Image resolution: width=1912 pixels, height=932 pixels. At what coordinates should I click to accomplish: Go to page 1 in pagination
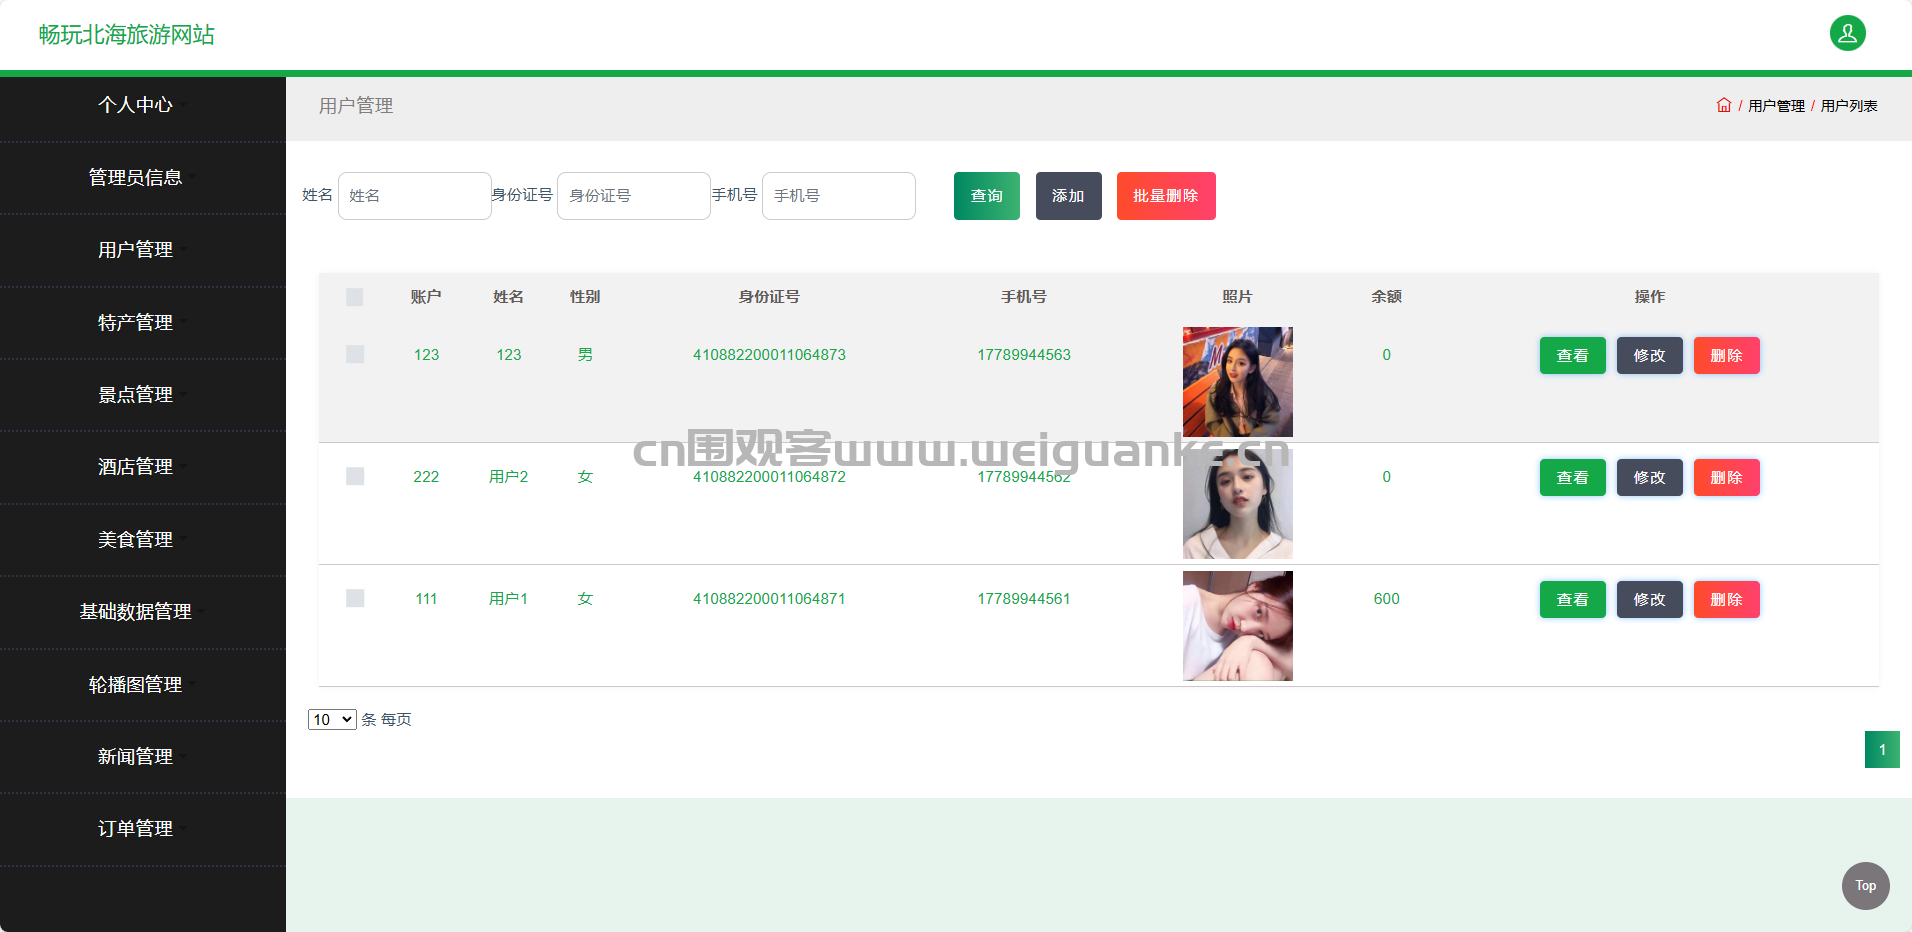click(1881, 750)
